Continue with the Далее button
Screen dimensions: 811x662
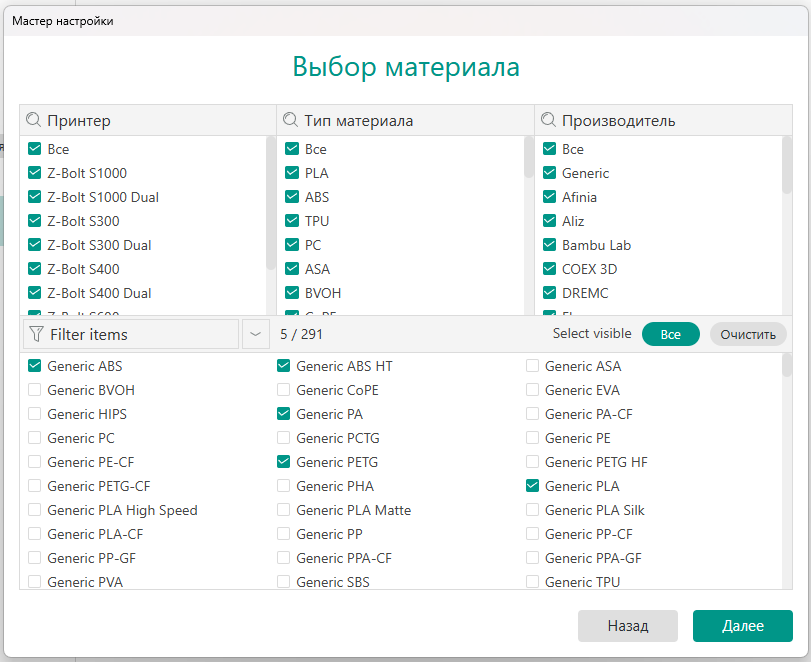(743, 626)
